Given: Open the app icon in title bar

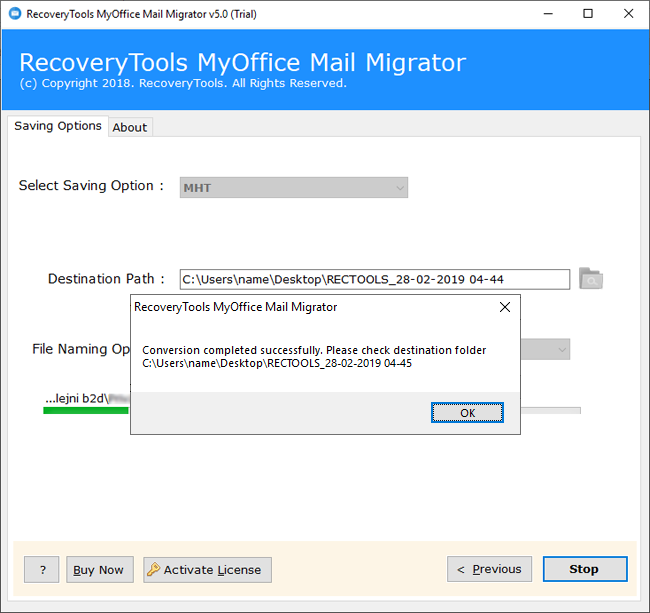Looking at the screenshot, I should 15,14.
